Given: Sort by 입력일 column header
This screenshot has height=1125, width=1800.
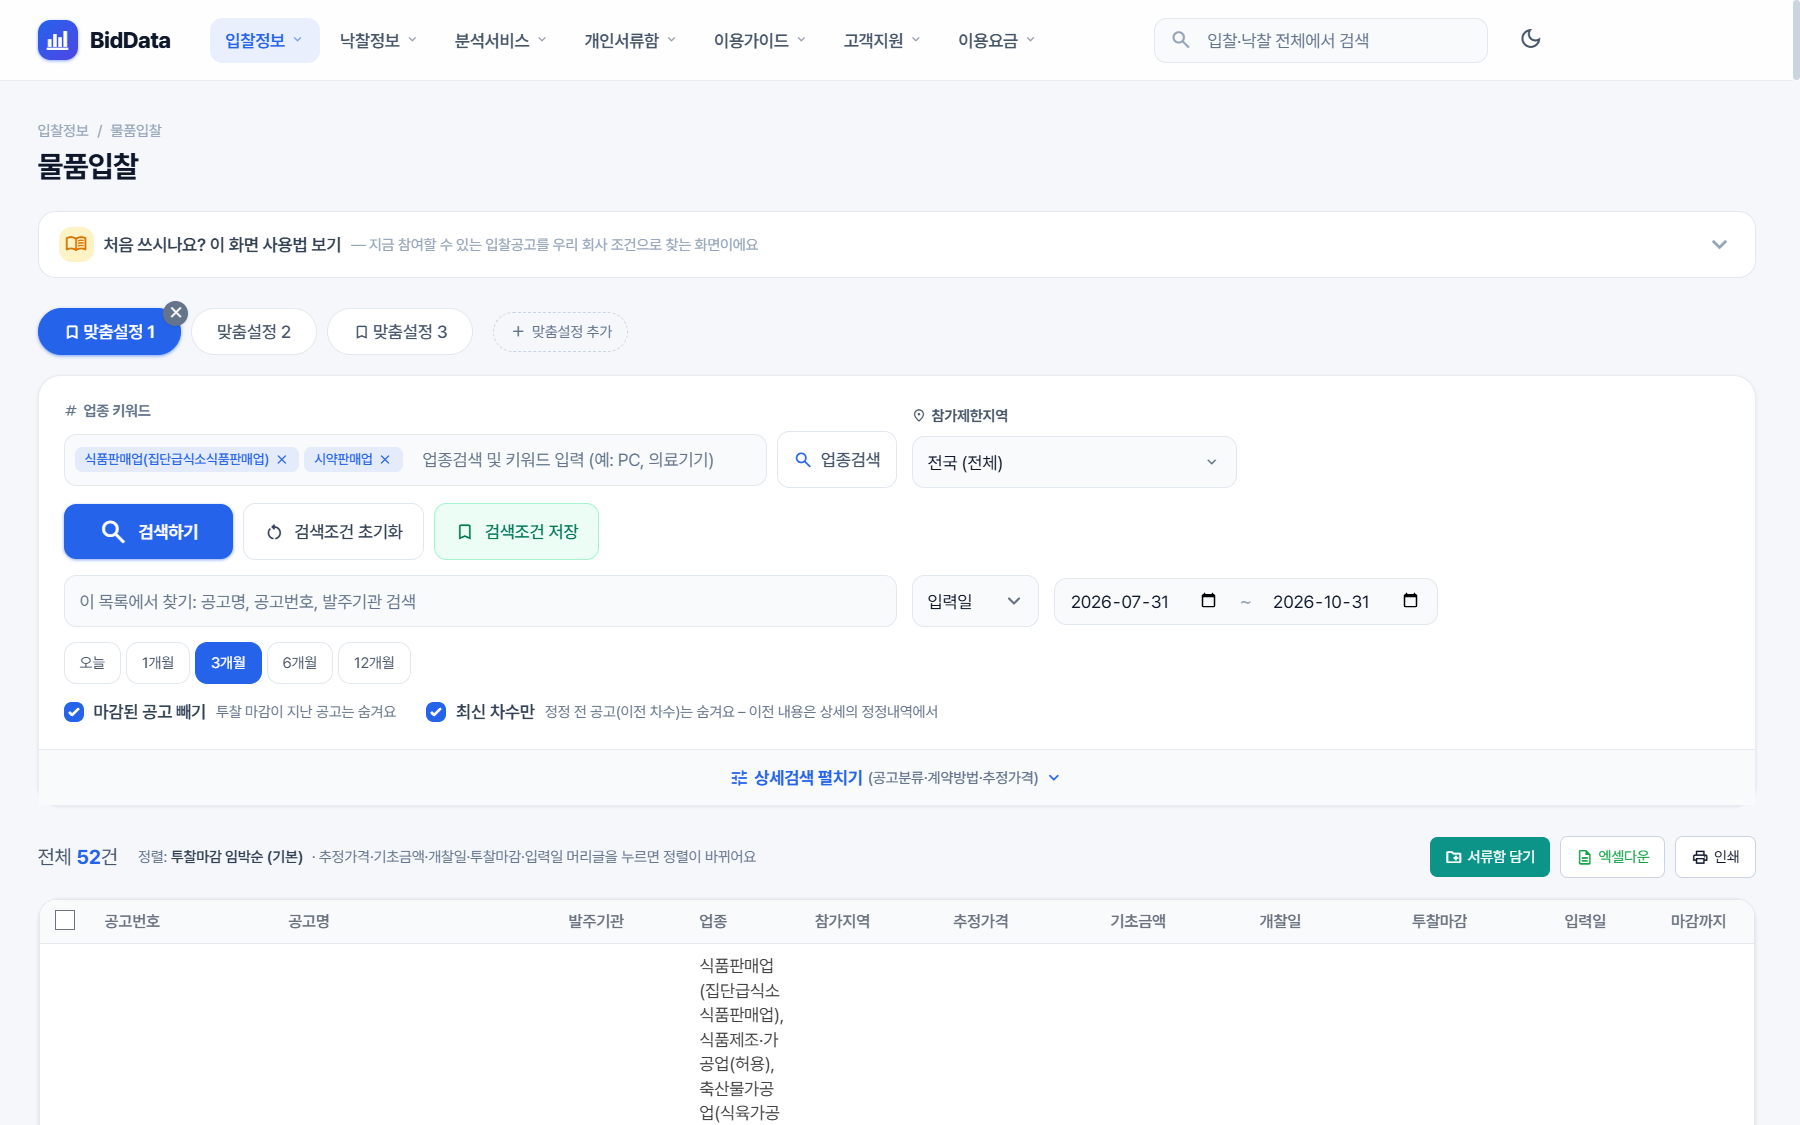Looking at the screenshot, I should tap(1585, 921).
